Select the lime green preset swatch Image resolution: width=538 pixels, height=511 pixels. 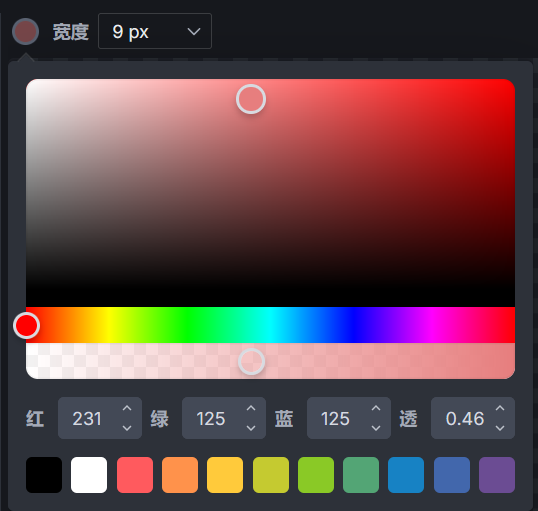(316, 475)
